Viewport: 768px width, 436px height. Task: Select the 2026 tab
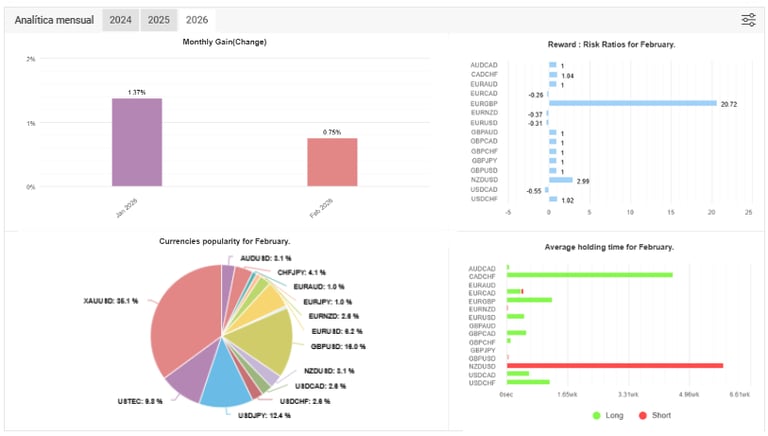tap(197, 20)
